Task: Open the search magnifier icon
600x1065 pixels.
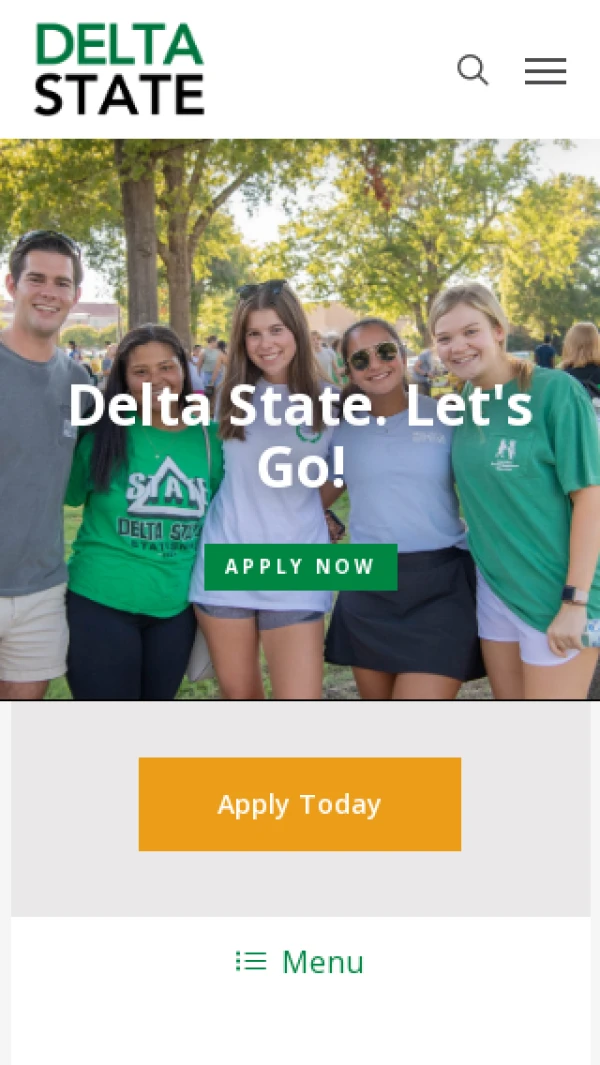Action: [x=473, y=70]
